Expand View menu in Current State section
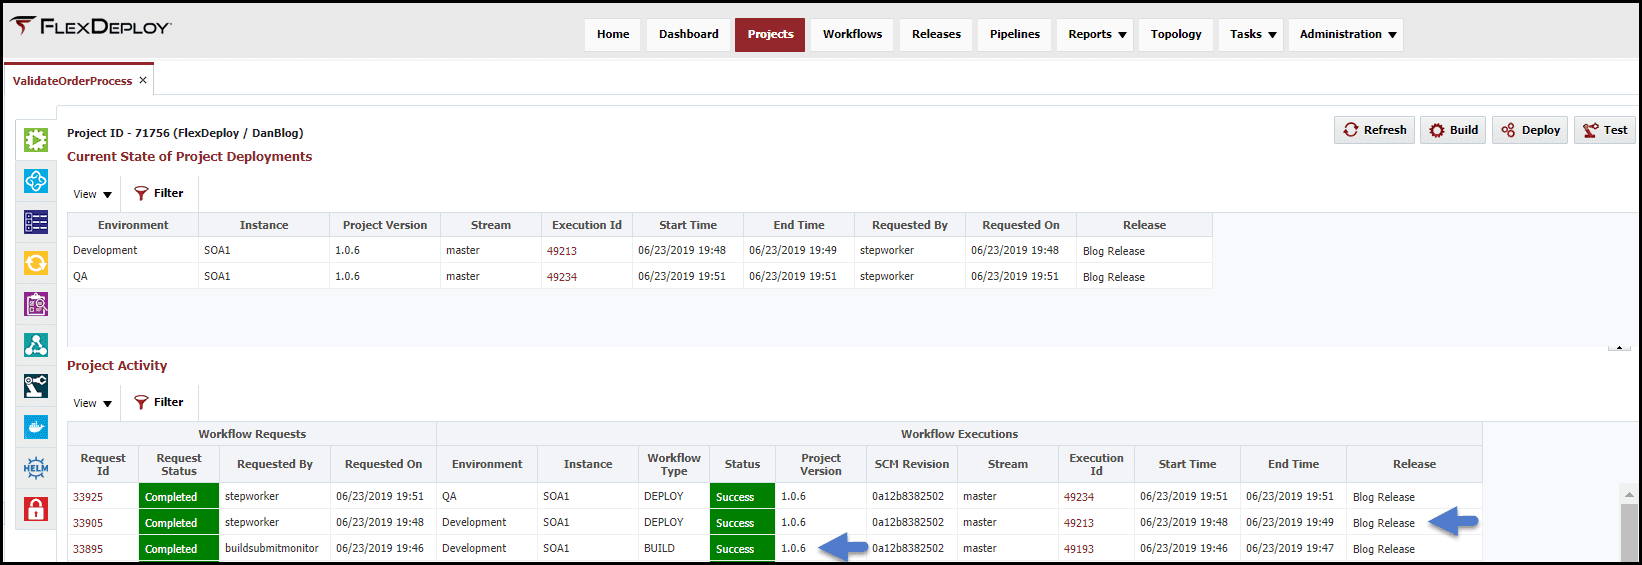The image size is (1642, 565). tap(92, 194)
